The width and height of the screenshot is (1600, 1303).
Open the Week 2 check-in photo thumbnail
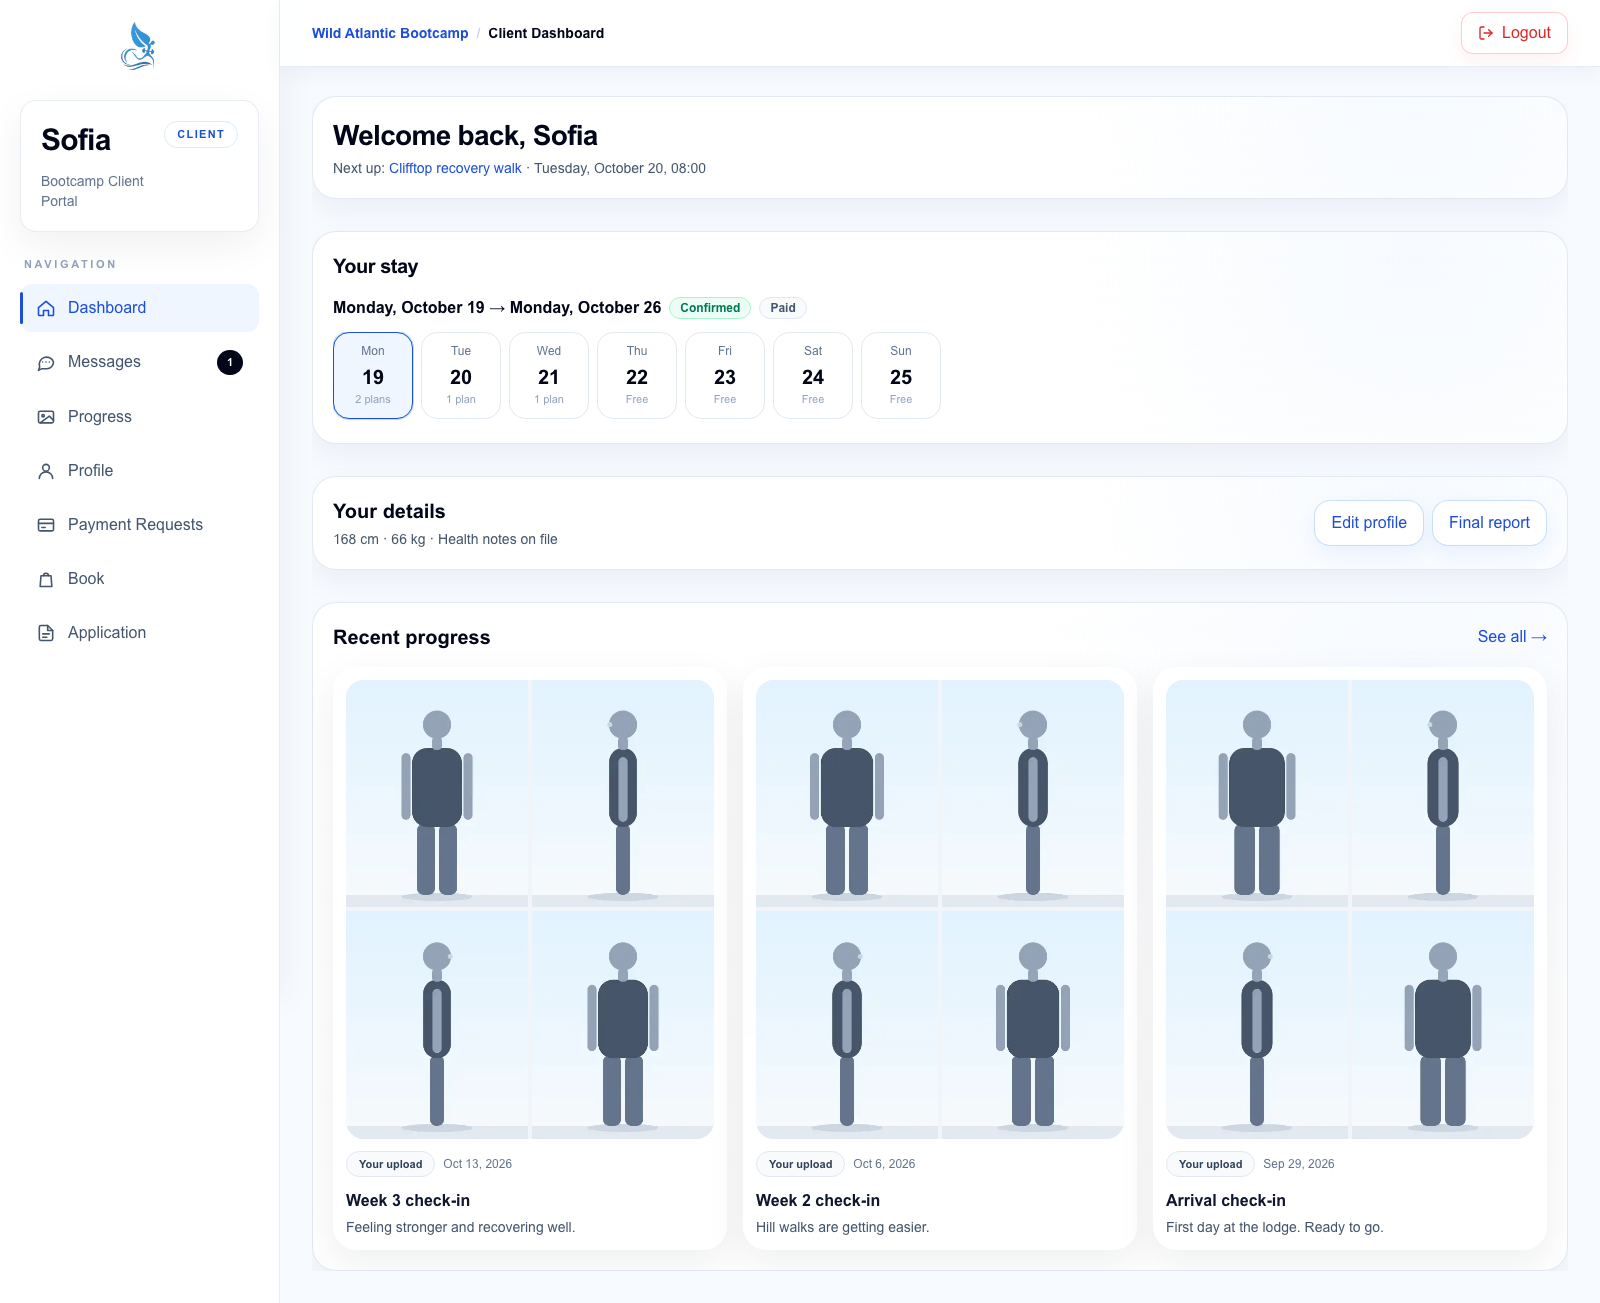940,909
